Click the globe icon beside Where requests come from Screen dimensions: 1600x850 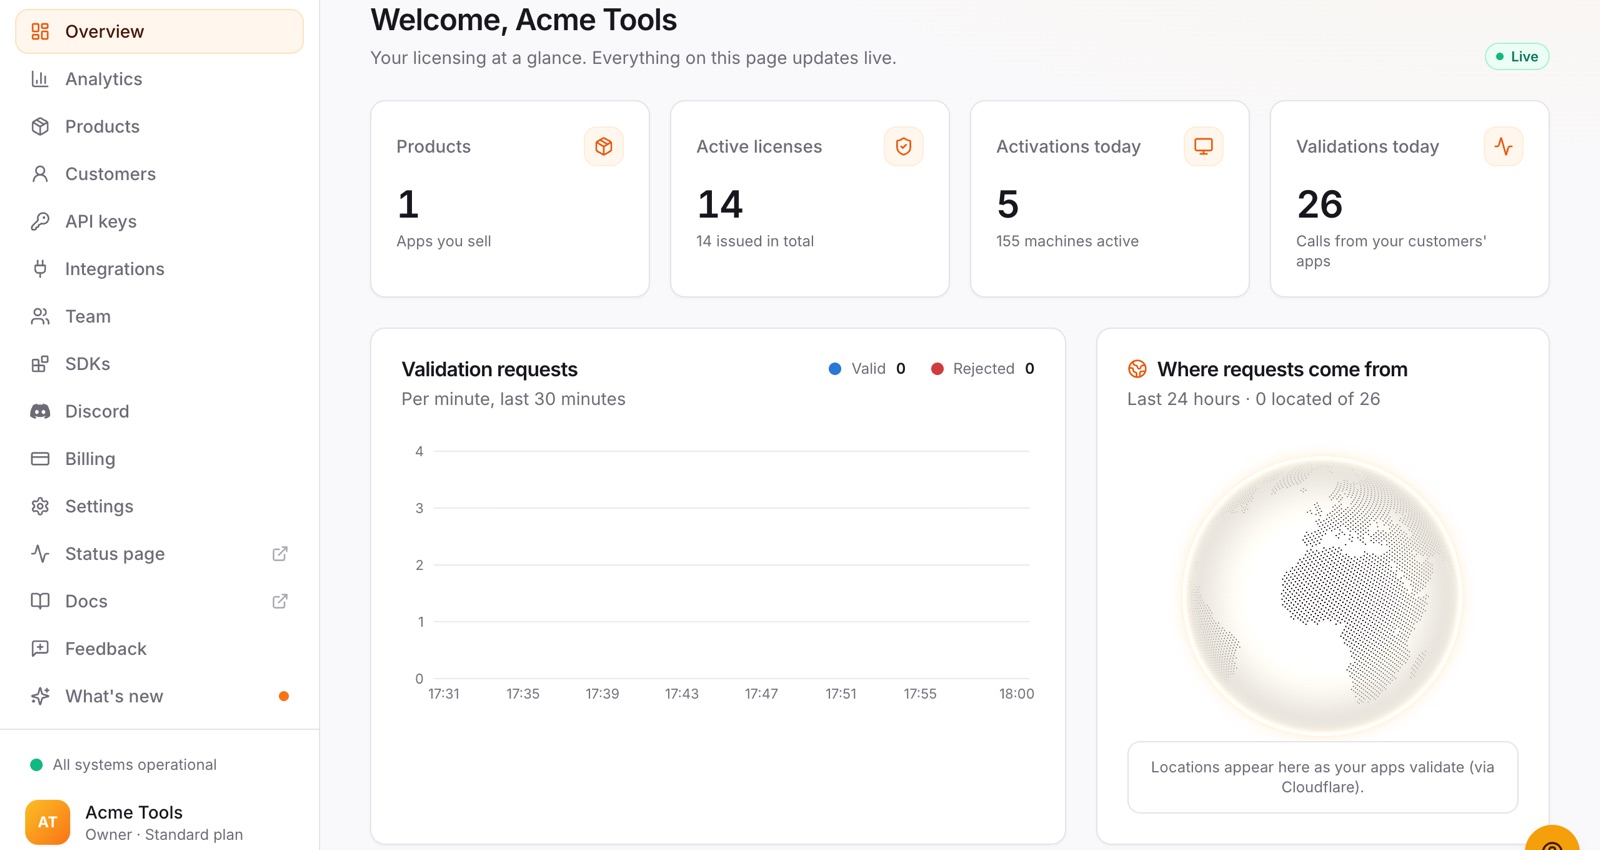1137,369
